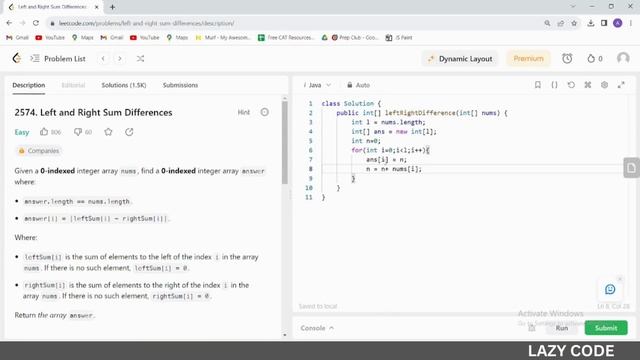This screenshot has width=640, height=360.
Task: Show the Hint for this problem
Action: coord(244,112)
